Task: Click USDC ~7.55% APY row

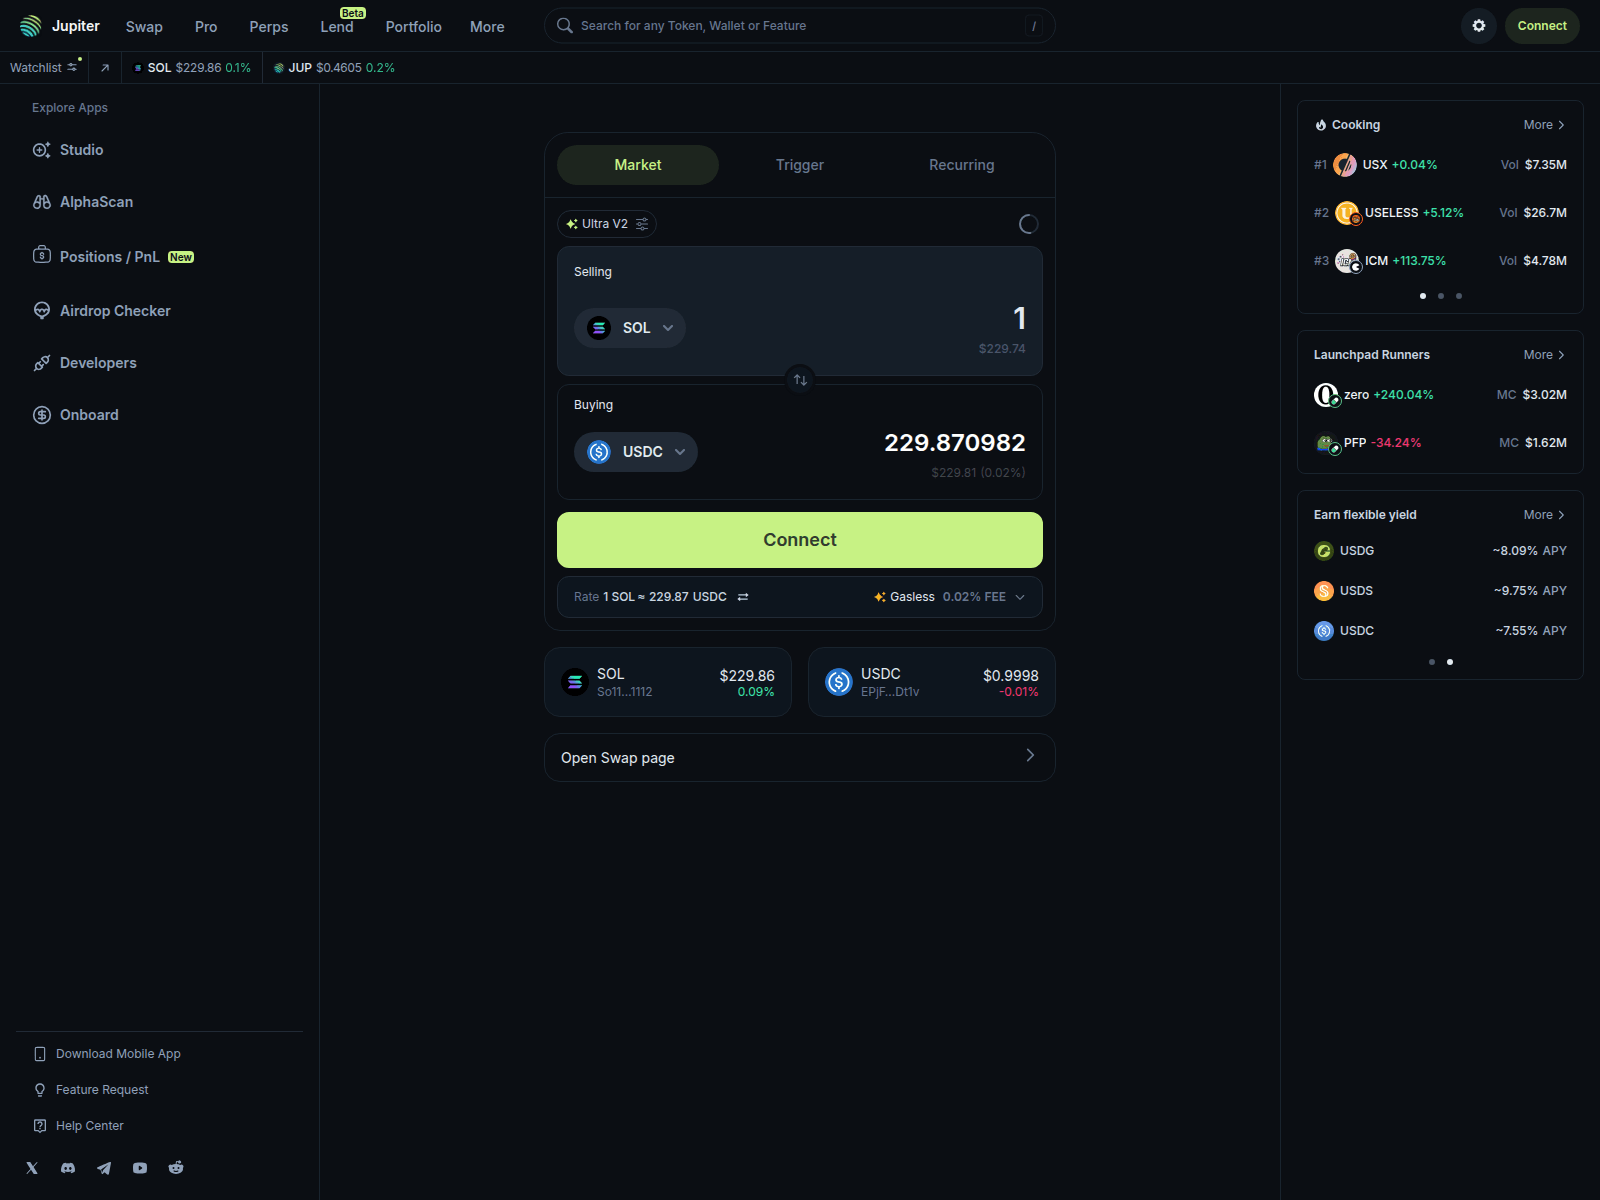Action: click(x=1440, y=631)
